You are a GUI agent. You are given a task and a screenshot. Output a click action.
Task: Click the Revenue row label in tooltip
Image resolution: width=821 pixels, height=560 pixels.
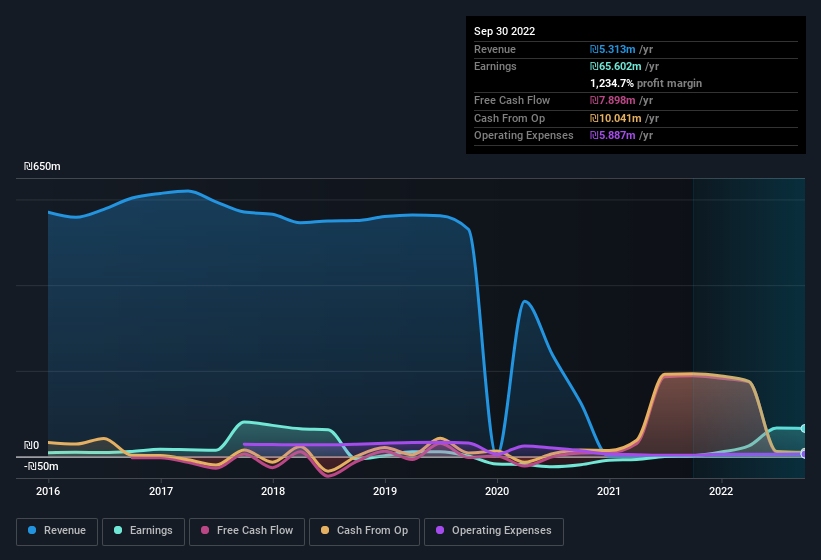(x=495, y=49)
